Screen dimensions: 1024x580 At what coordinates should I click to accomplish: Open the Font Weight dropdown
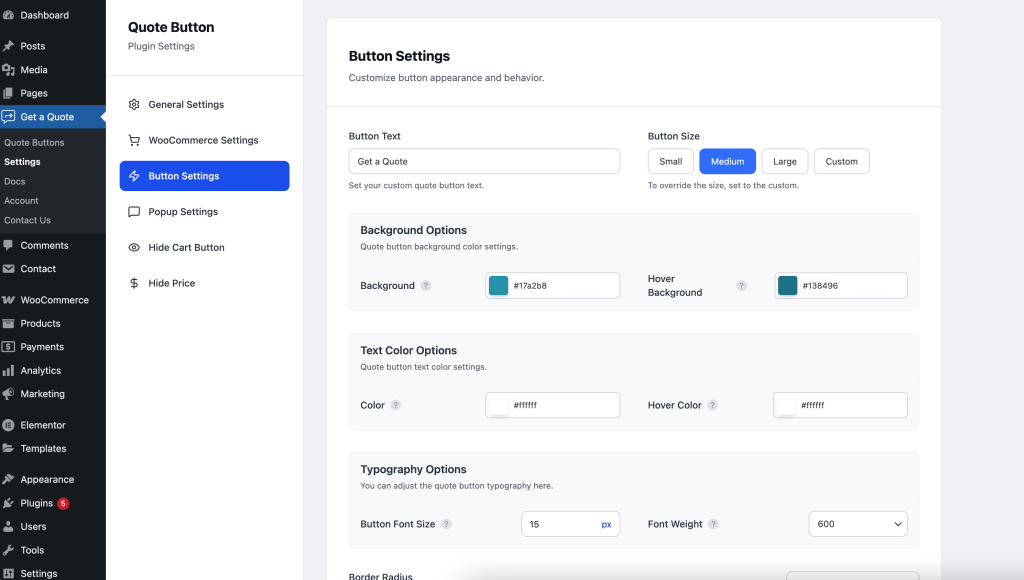click(x=857, y=524)
